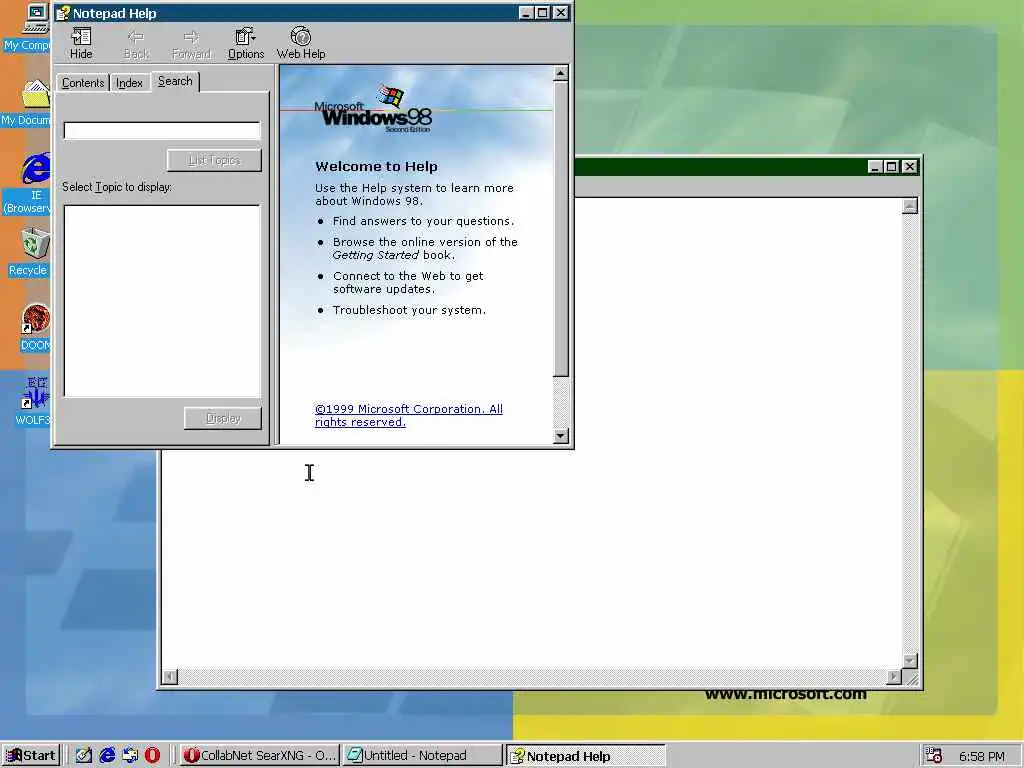This screenshot has width=1024, height=768.
Task: Maximize the Notepad Help window
Action: tap(542, 12)
